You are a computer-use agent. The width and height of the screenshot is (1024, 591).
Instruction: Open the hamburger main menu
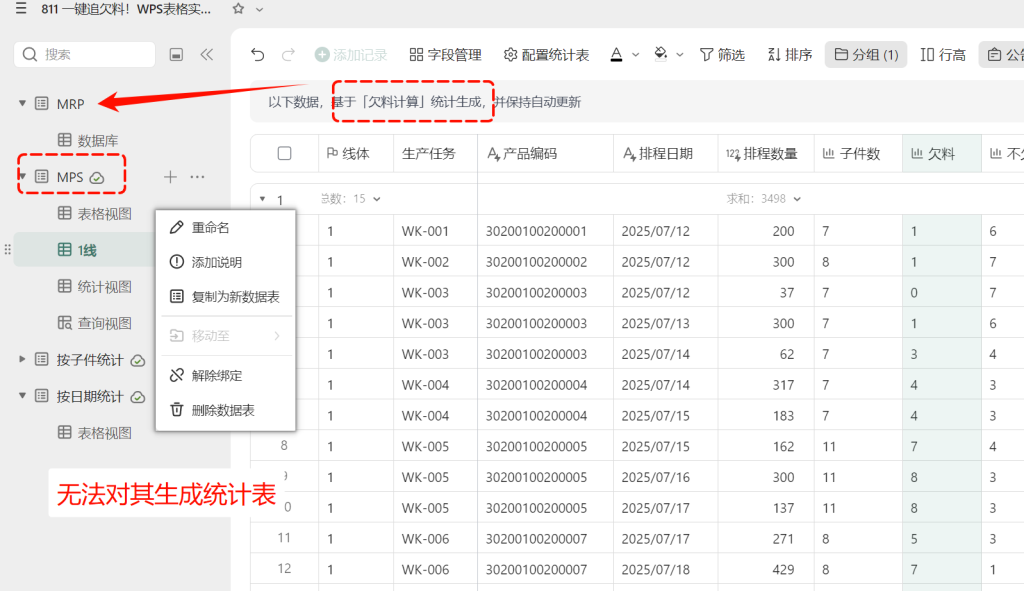[x=21, y=8]
